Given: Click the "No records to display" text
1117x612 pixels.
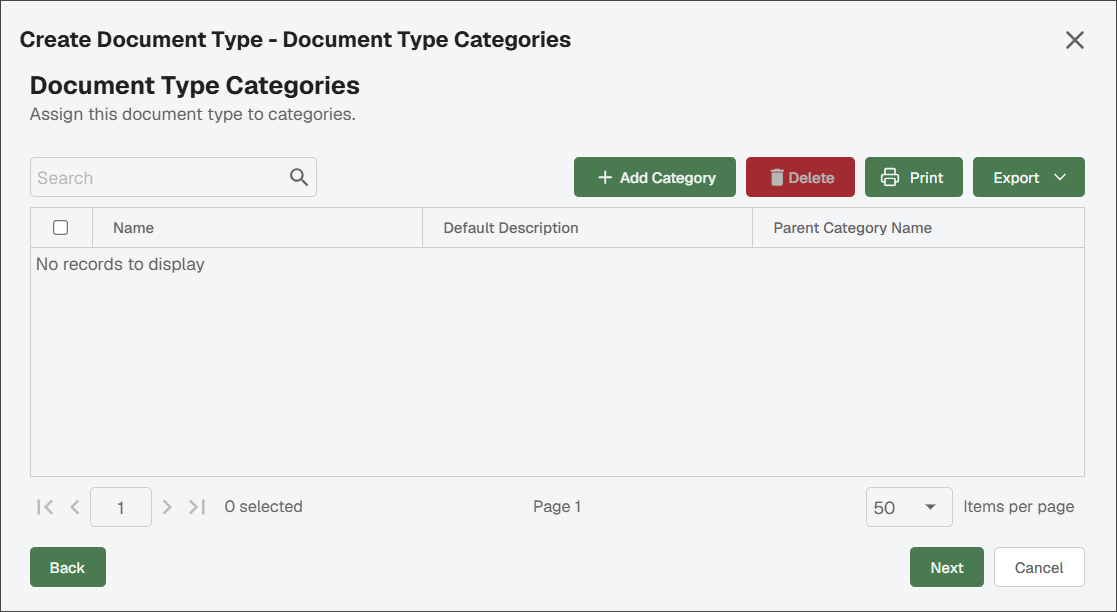Looking at the screenshot, I should coord(120,264).
